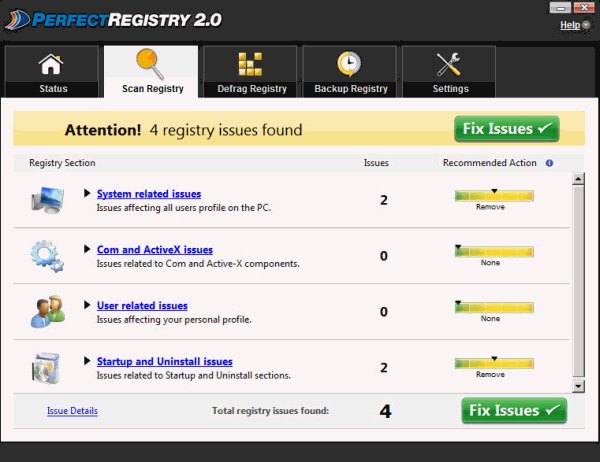600x462 pixels.
Task: Click the magnifying glass Scan Registry icon
Action: (150, 64)
